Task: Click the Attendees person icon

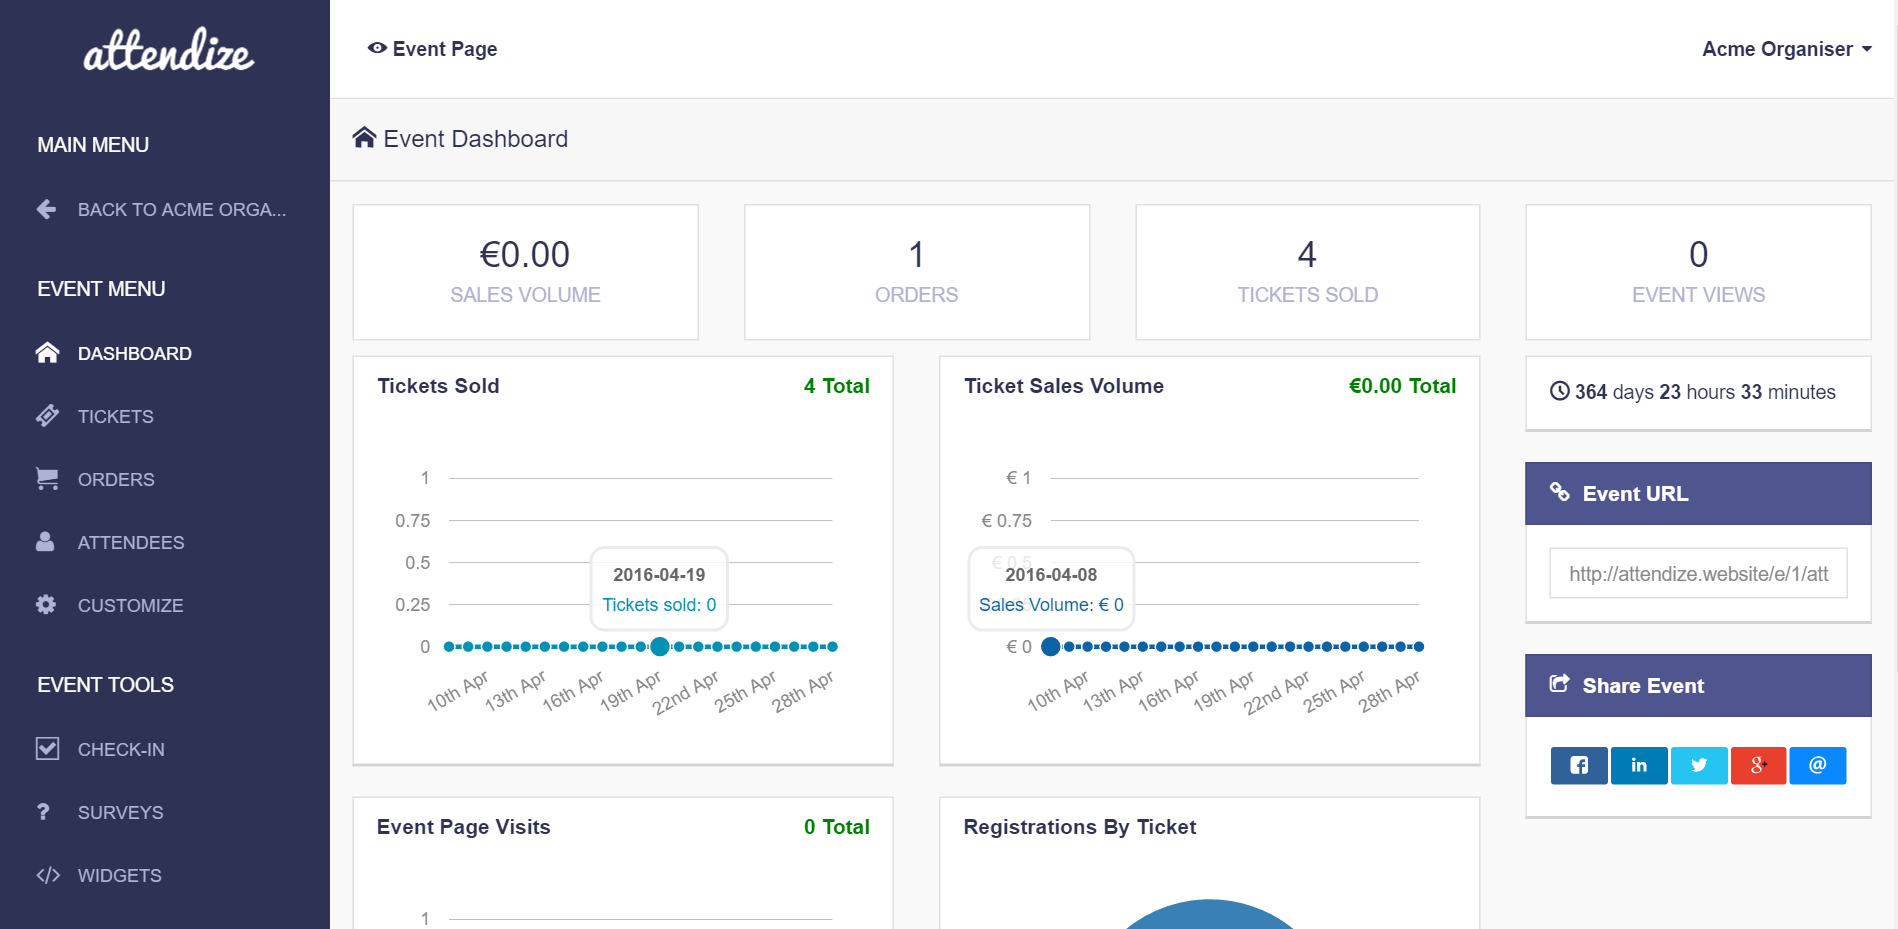Action: (47, 542)
